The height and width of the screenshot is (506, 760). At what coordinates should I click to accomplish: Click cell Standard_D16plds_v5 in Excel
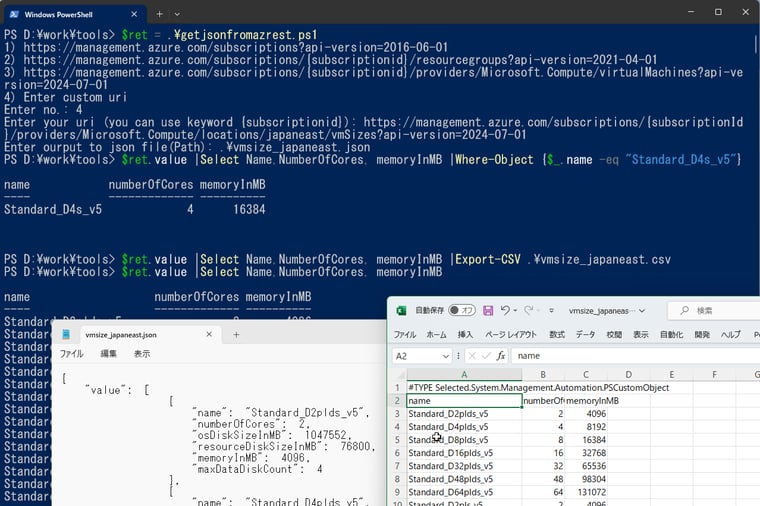[464, 453]
